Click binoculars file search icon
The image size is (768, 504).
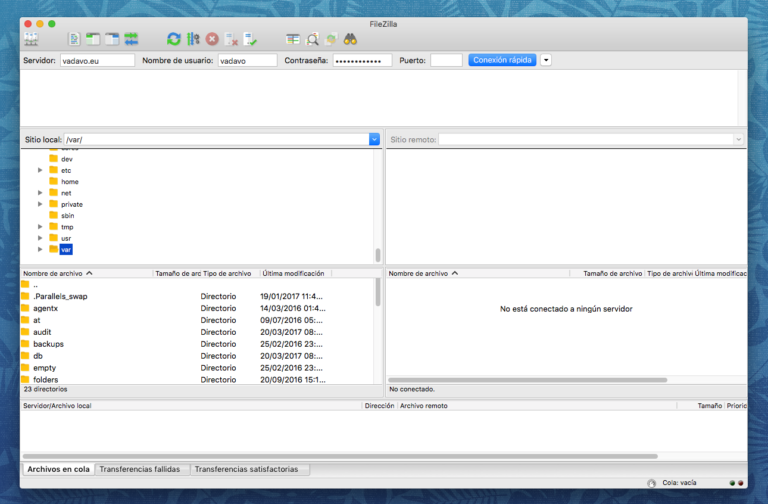(x=350, y=39)
